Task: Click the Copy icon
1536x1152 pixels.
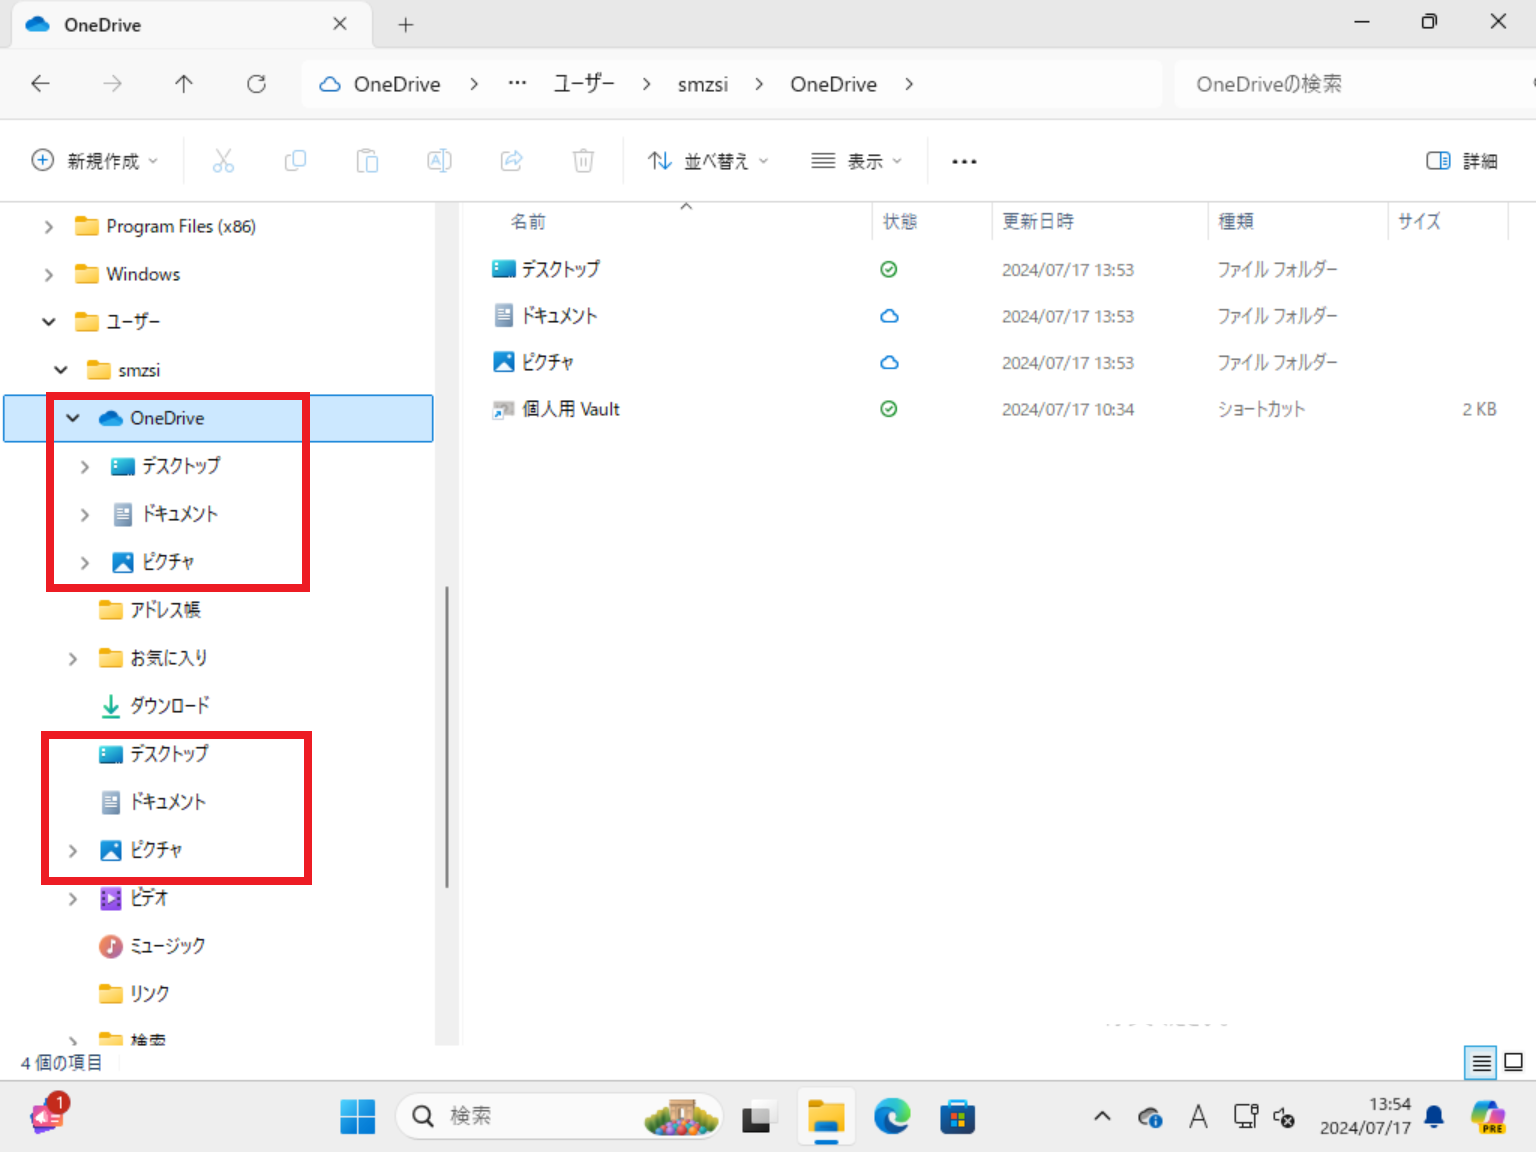Action: point(295,160)
